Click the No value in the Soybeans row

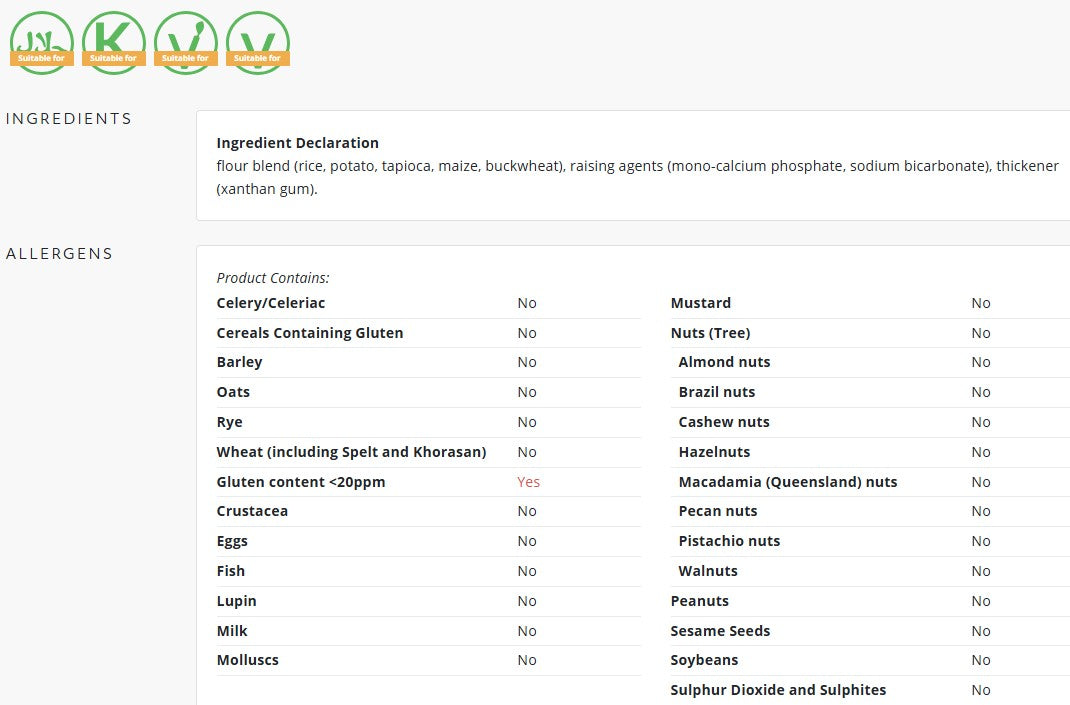[981, 661]
